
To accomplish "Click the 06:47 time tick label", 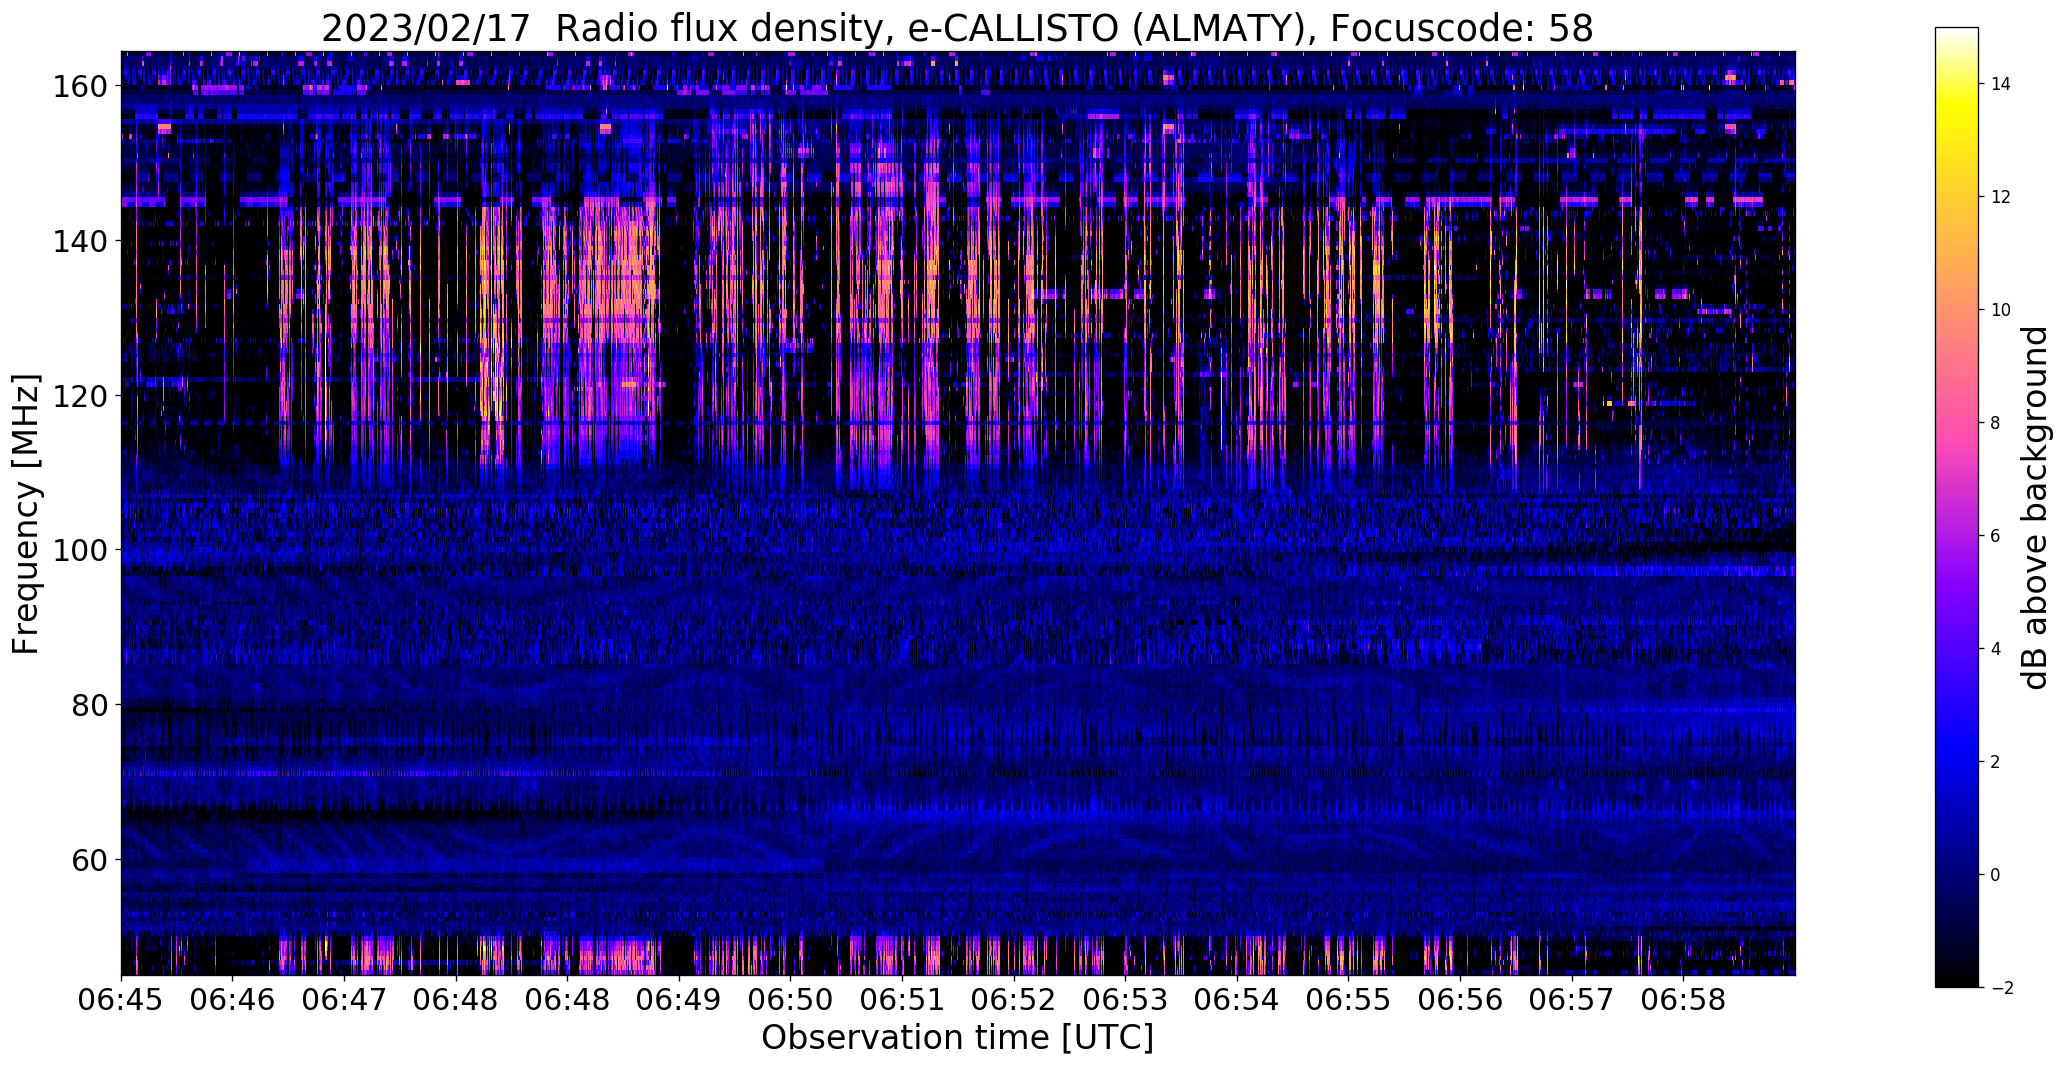I will click(345, 1000).
